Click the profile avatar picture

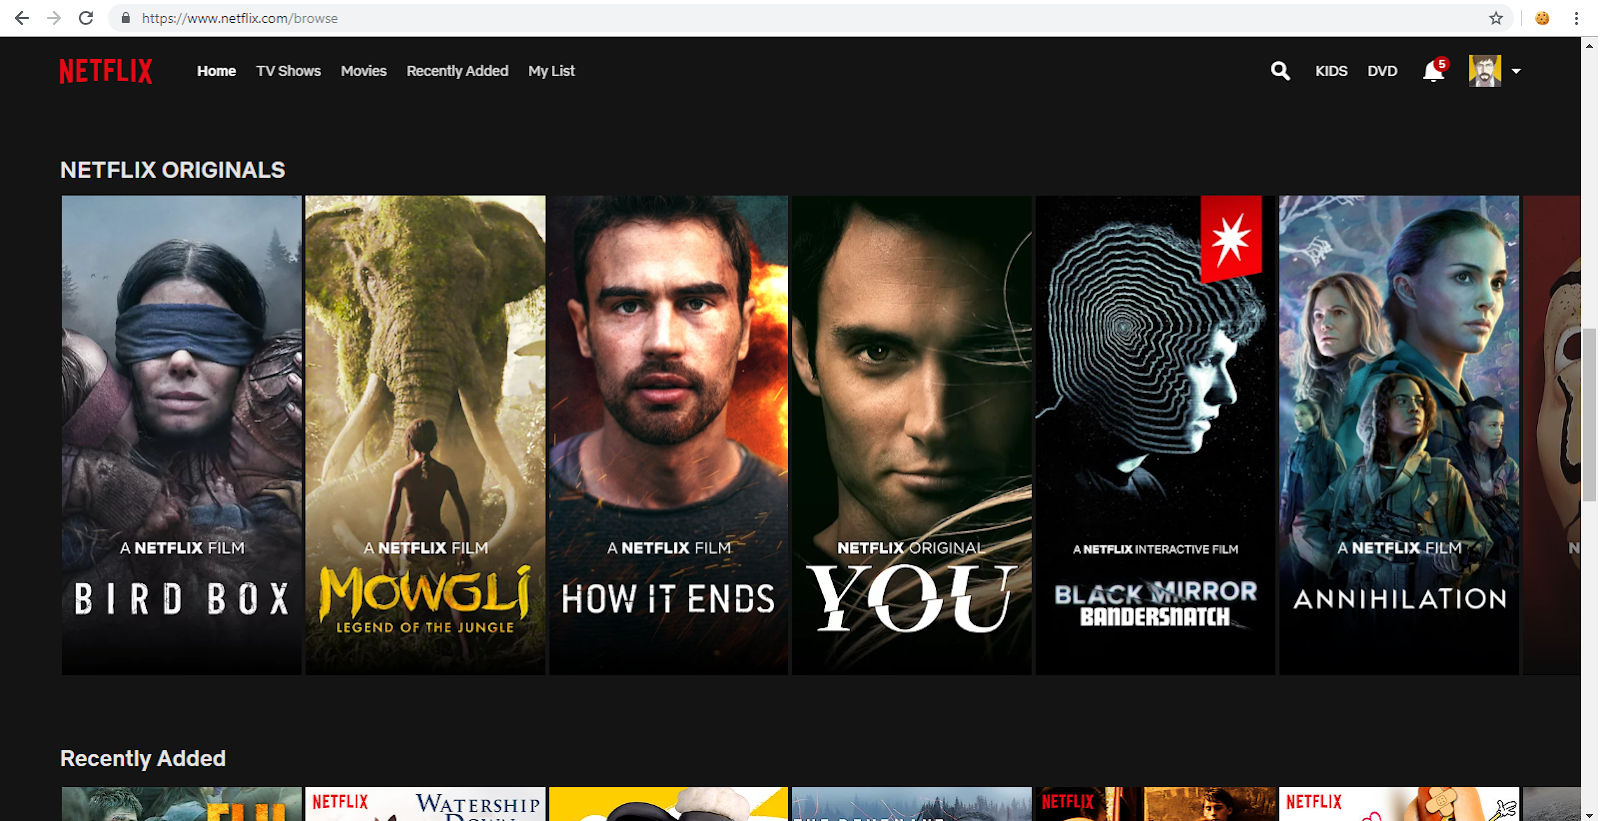[x=1485, y=71]
